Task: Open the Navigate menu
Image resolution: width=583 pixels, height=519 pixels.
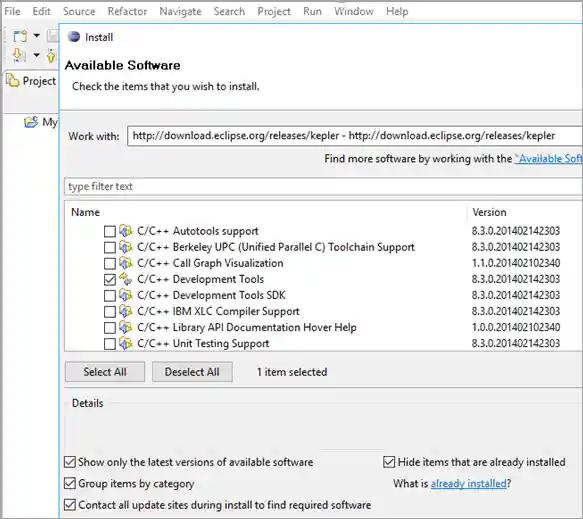Action: pos(180,11)
